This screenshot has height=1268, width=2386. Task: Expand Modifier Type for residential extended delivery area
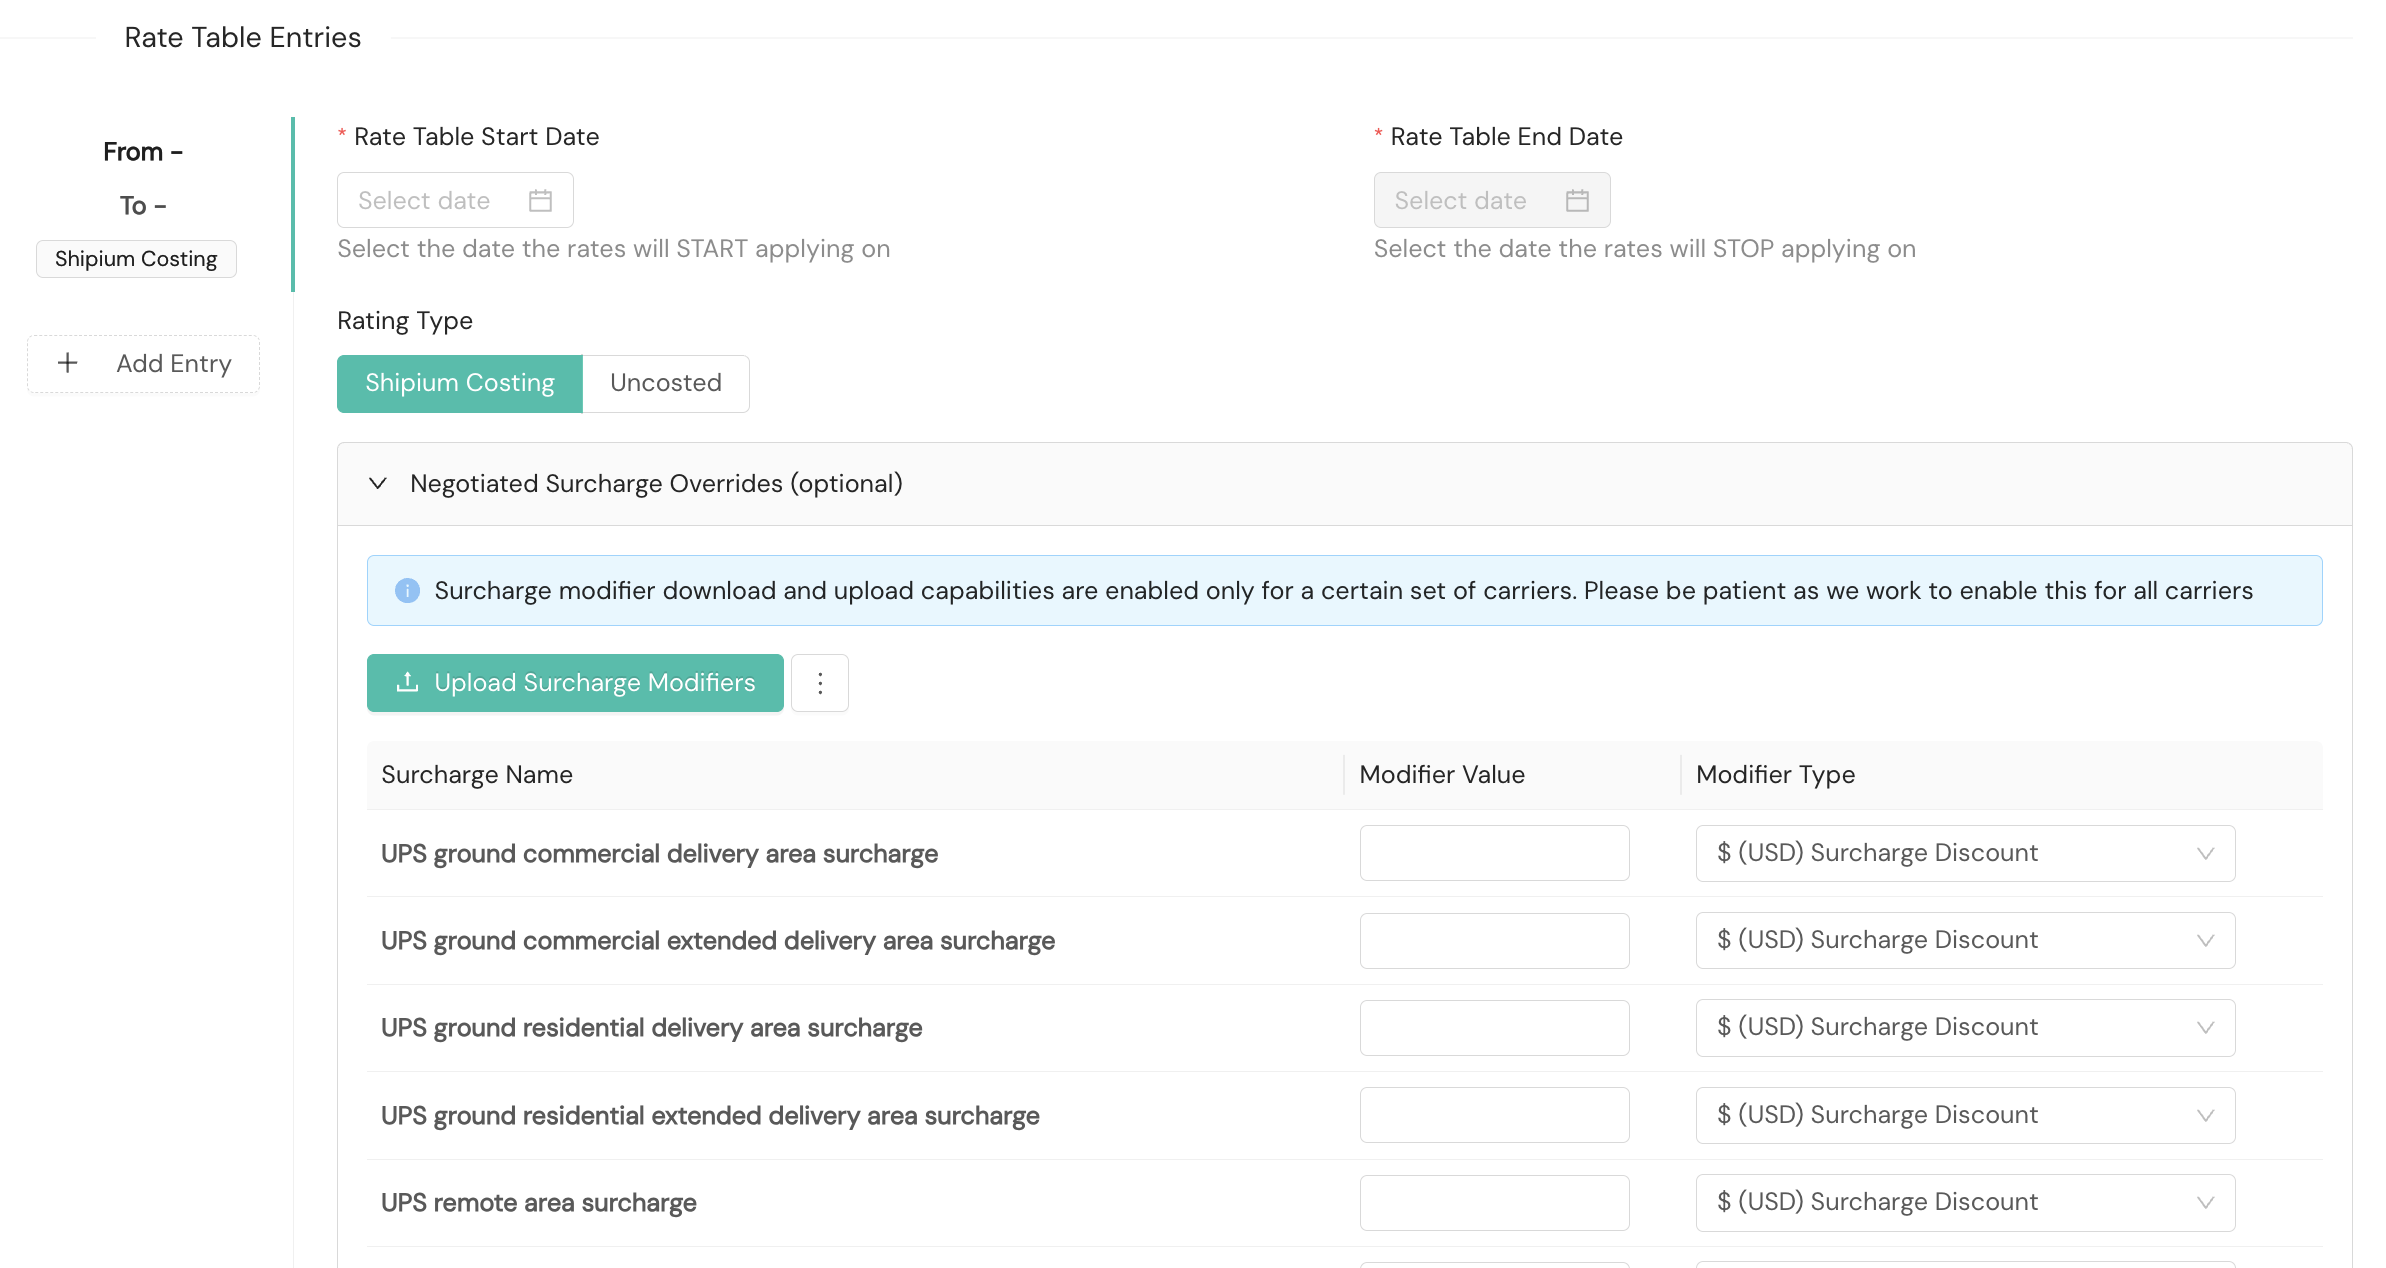[1964, 1115]
